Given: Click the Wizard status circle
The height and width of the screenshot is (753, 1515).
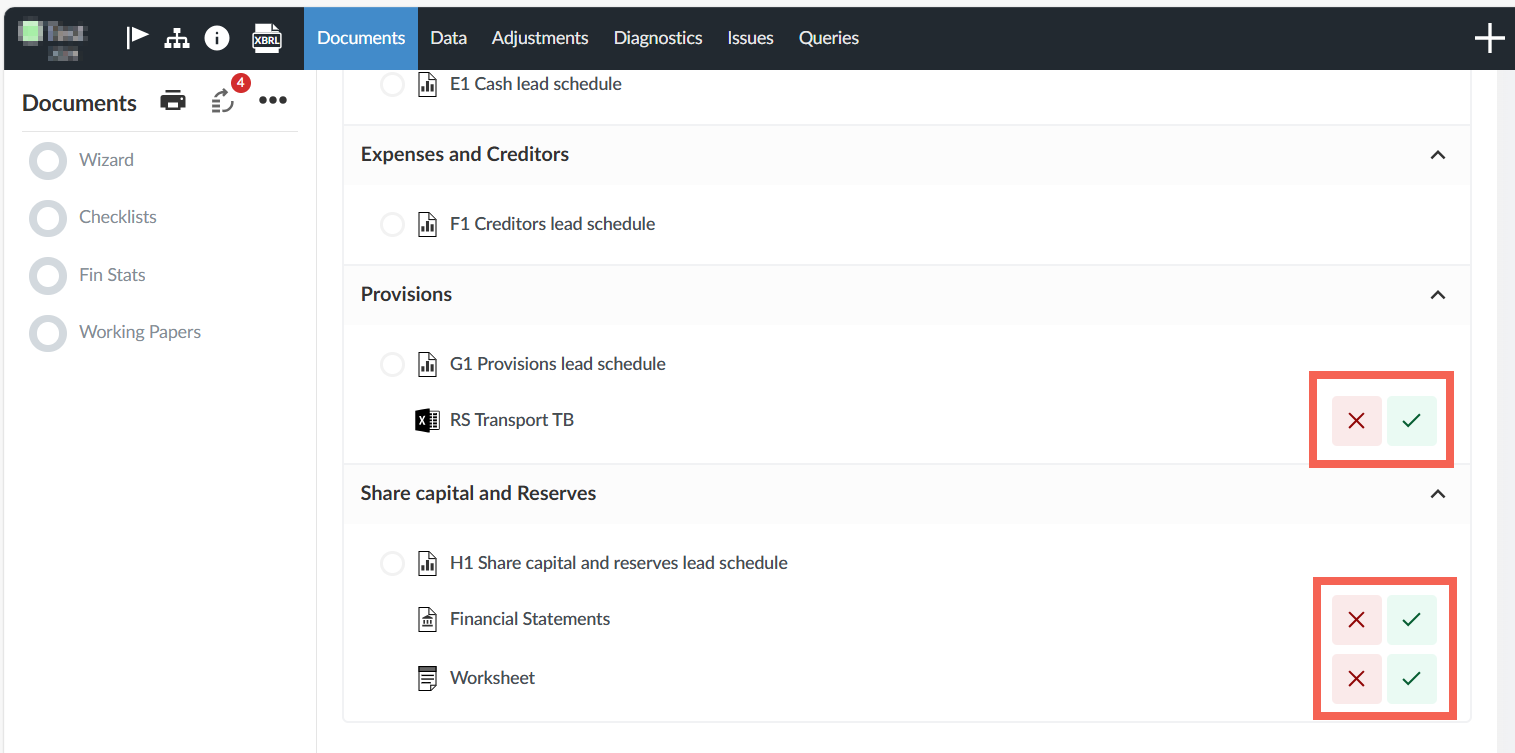Looking at the screenshot, I should coord(48,160).
